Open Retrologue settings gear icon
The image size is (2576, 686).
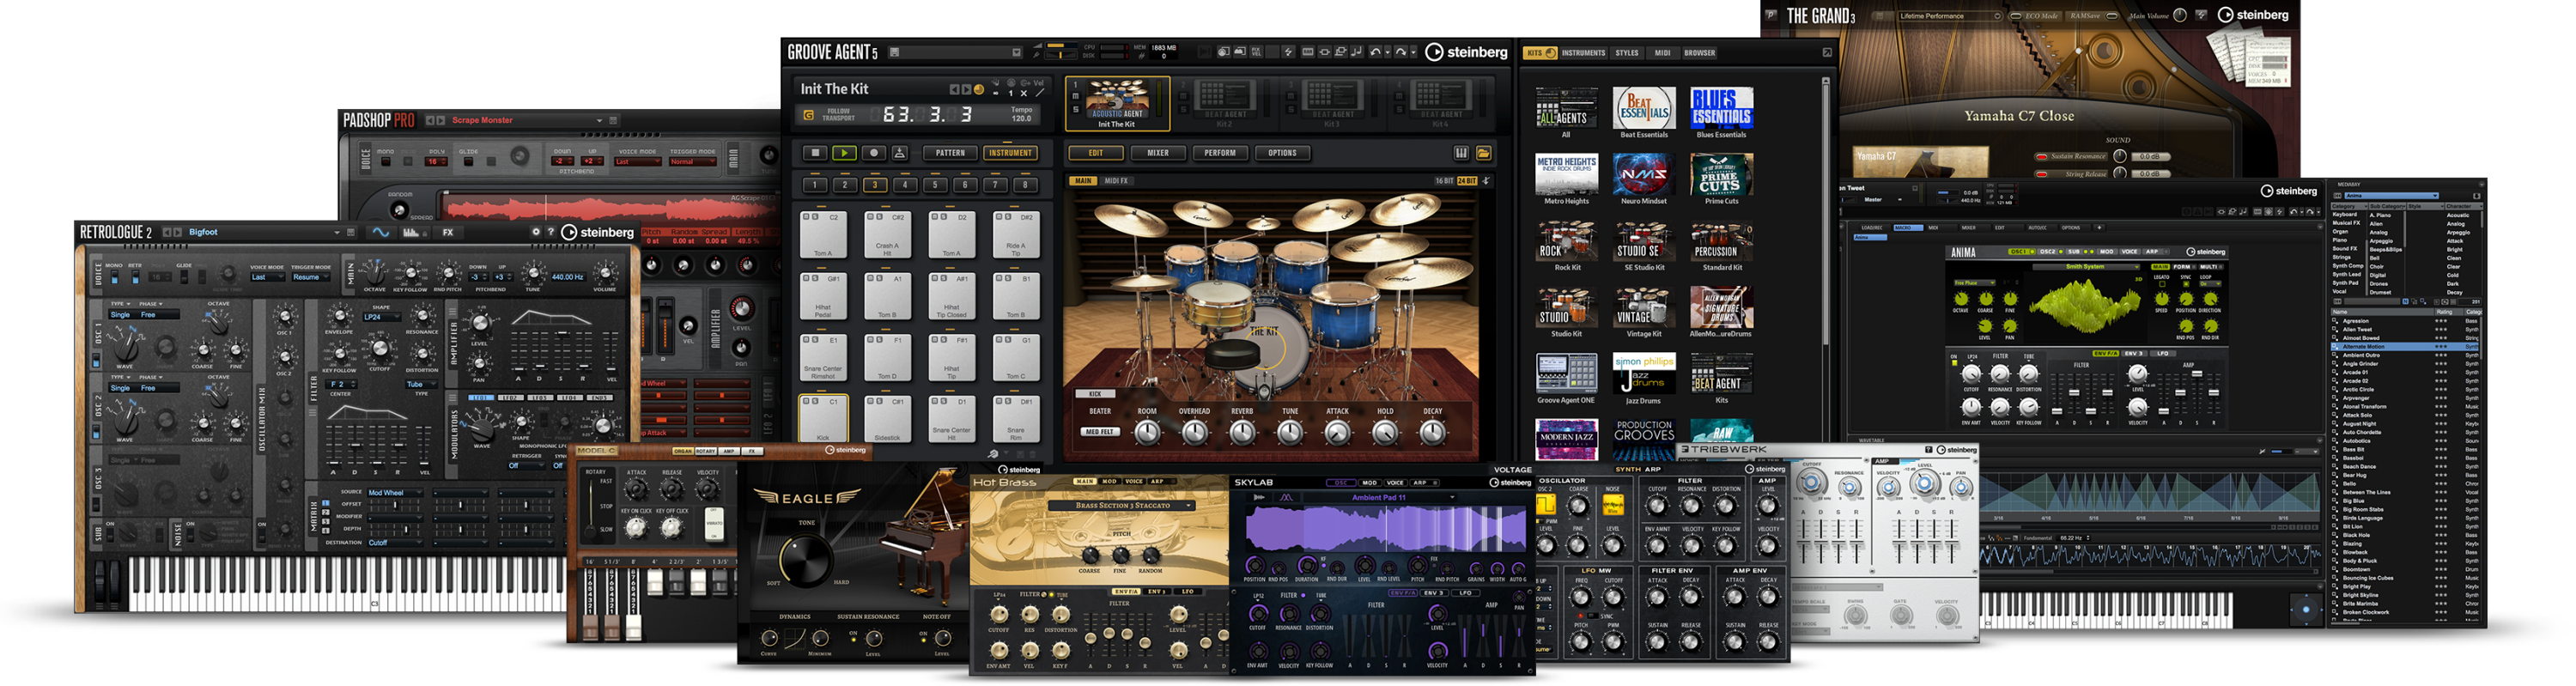tap(536, 232)
